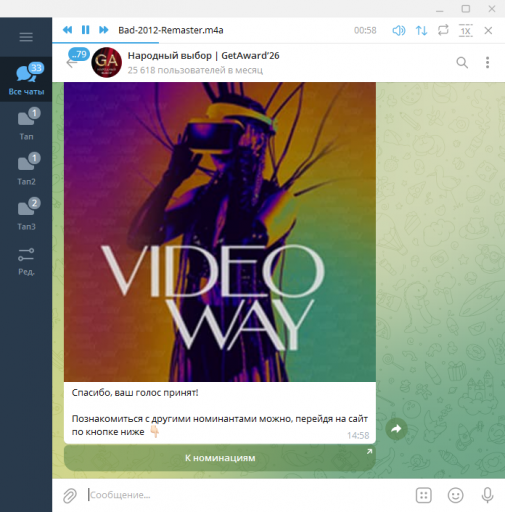Focus the Сообщение... input field
Screen dimensions: 505x512
(247, 495)
